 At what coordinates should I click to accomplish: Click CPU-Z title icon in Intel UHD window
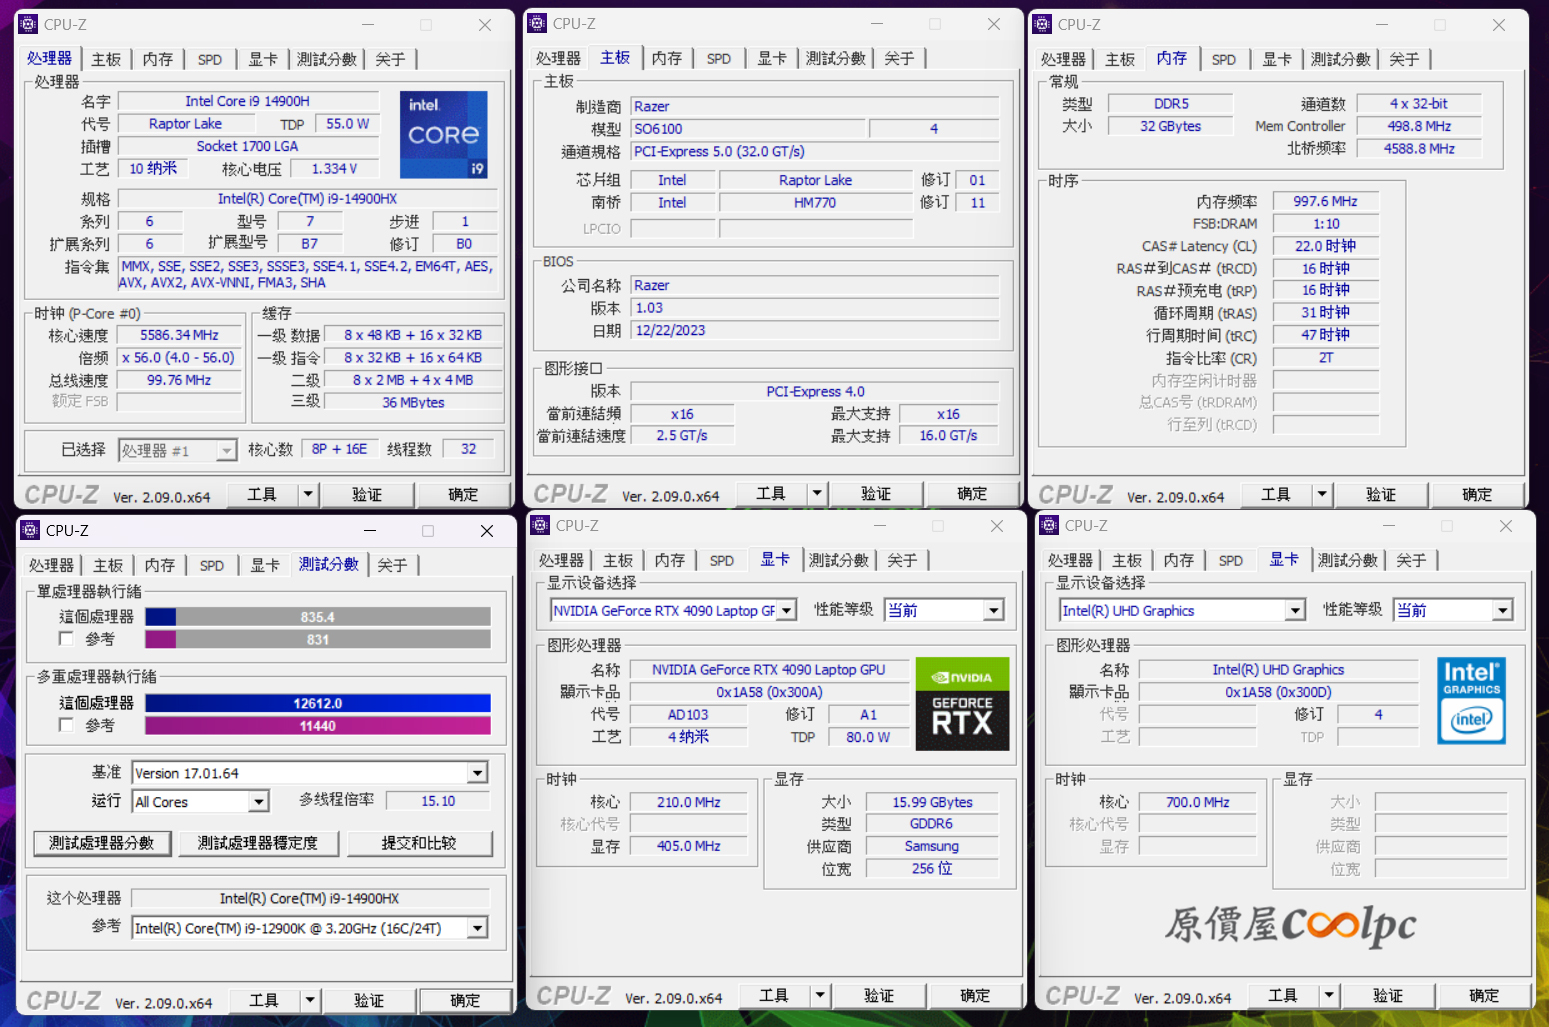click(1049, 525)
